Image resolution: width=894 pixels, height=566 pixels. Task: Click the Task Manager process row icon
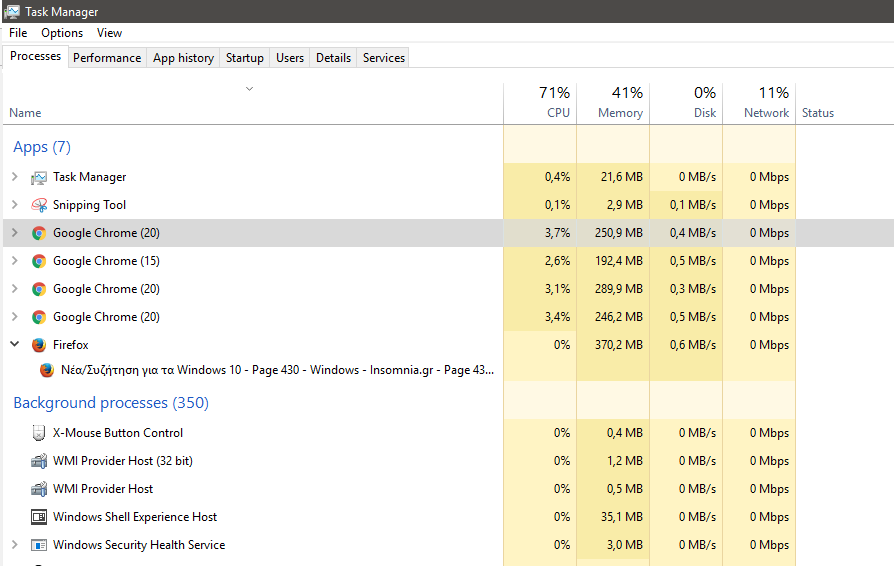(x=39, y=178)
